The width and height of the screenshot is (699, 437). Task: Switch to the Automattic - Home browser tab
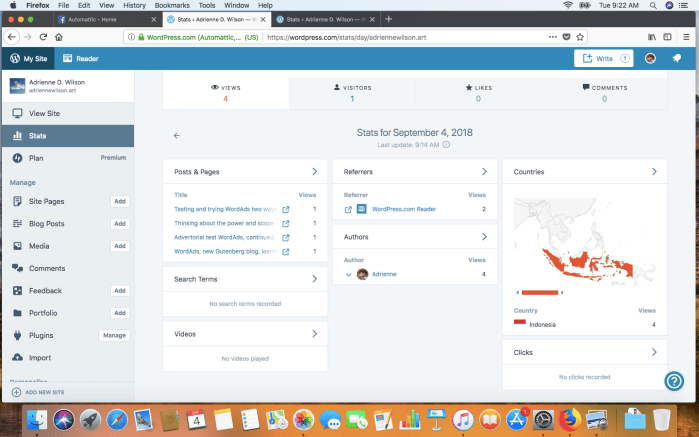[107, 19]
